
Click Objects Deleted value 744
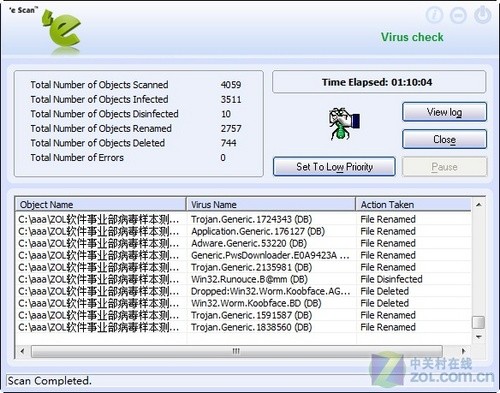coord(229,143)
